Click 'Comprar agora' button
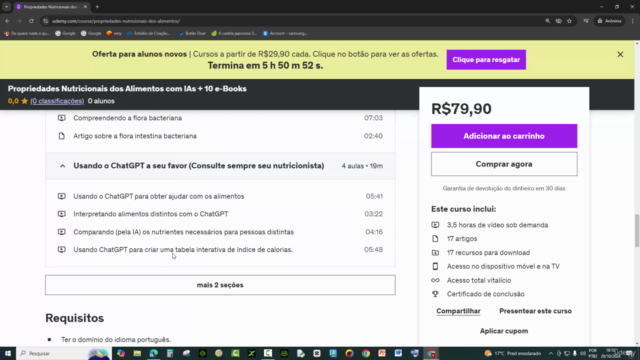 pyautogui.click(x=504, y=164)
